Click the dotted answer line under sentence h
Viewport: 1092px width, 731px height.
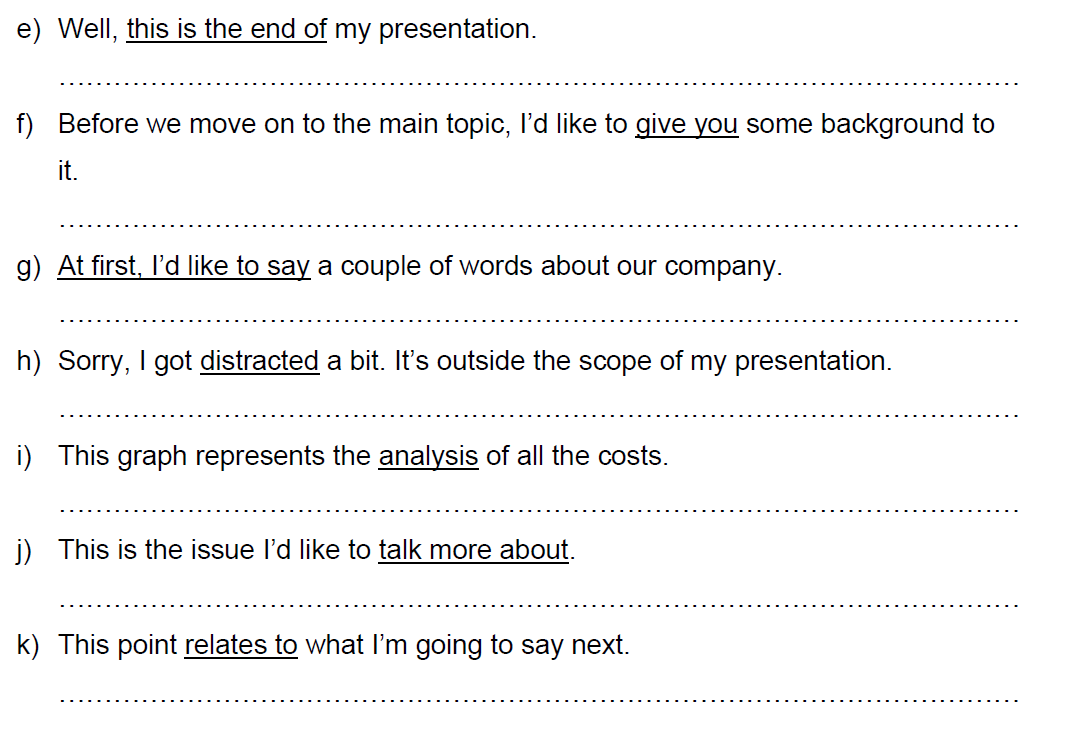click(x=540, y=415)
